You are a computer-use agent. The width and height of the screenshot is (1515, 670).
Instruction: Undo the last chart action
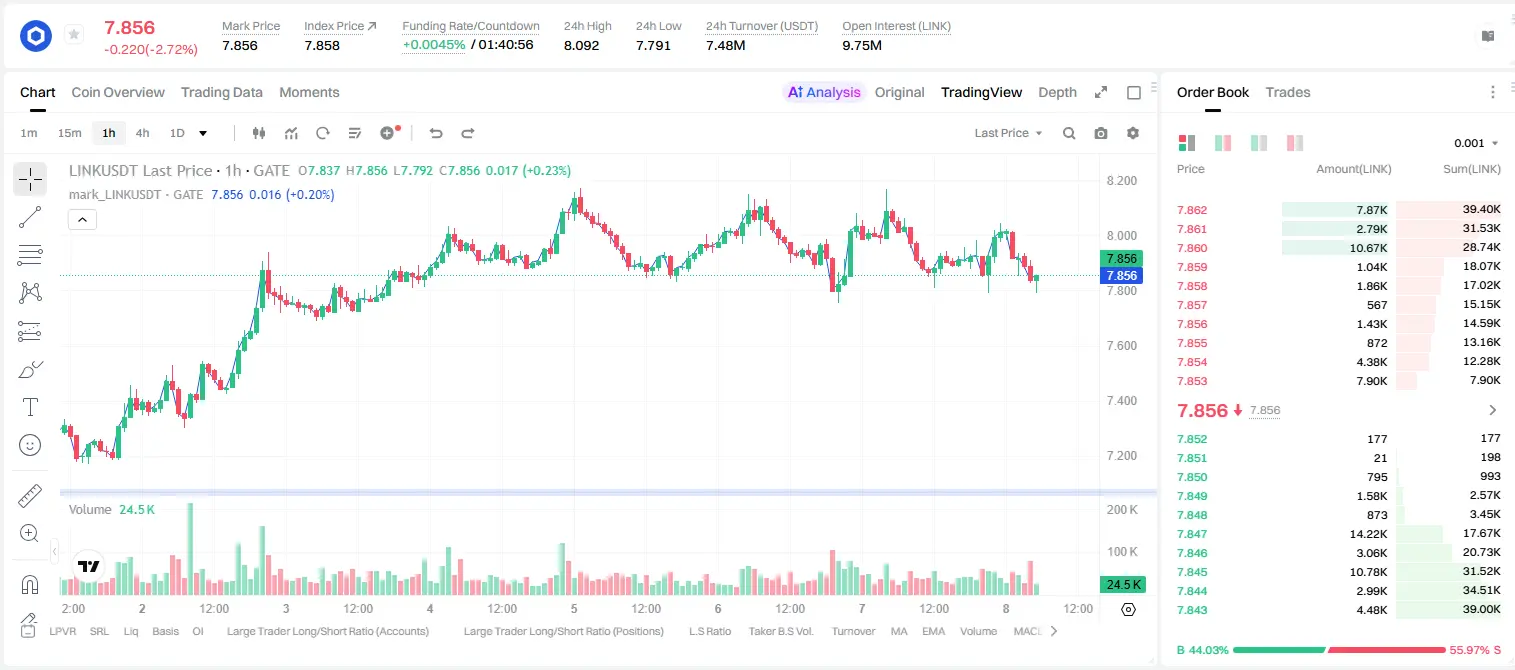436,133
